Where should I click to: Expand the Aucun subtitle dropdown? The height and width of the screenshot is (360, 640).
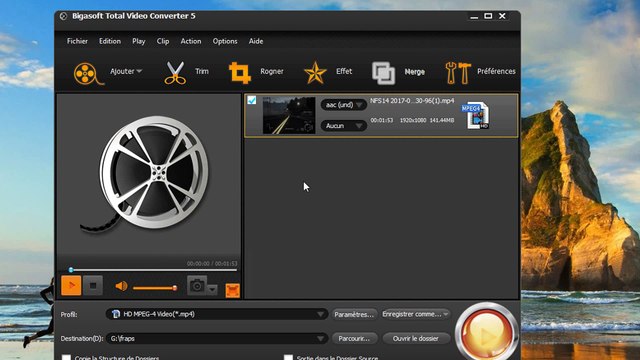point(343,126)
